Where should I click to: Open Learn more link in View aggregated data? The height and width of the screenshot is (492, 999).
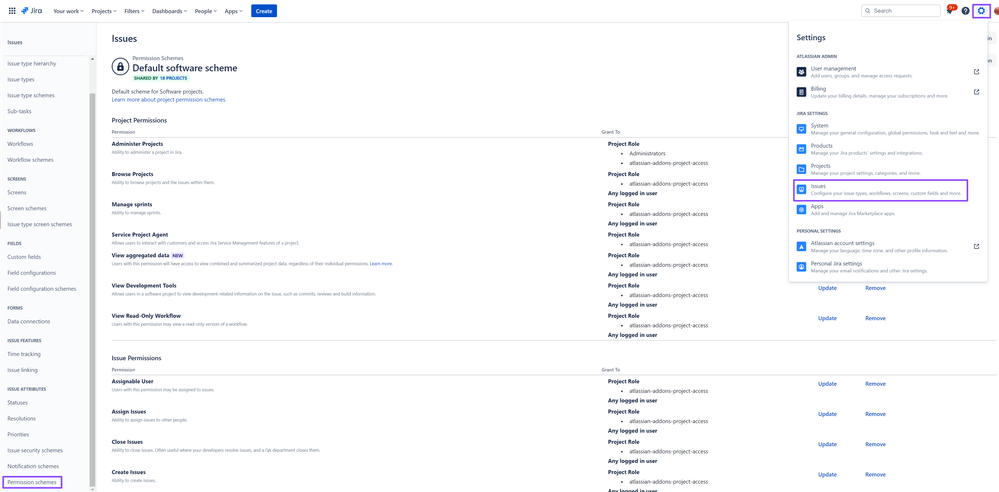click(381, 263)
